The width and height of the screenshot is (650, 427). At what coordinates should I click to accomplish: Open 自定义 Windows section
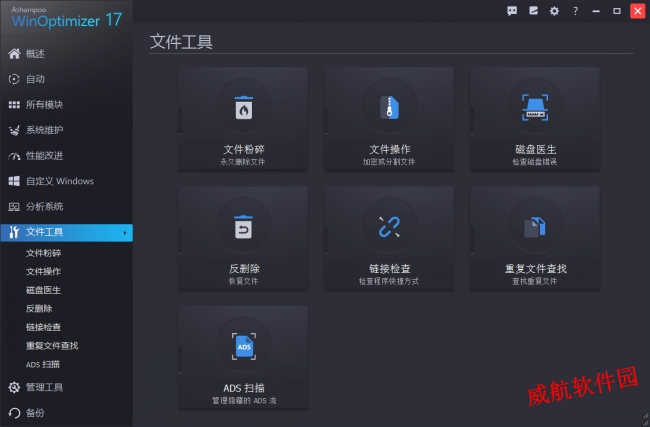(59, 181)
